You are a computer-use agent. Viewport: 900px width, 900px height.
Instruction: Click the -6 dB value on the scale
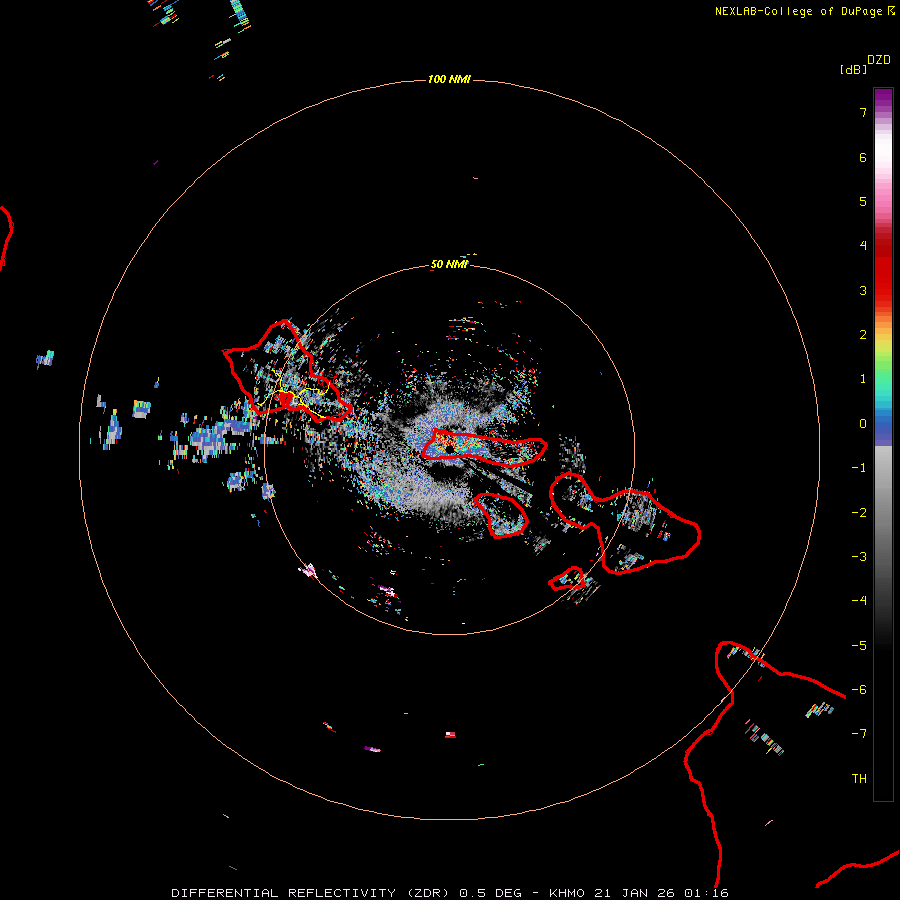coord(859,690)
